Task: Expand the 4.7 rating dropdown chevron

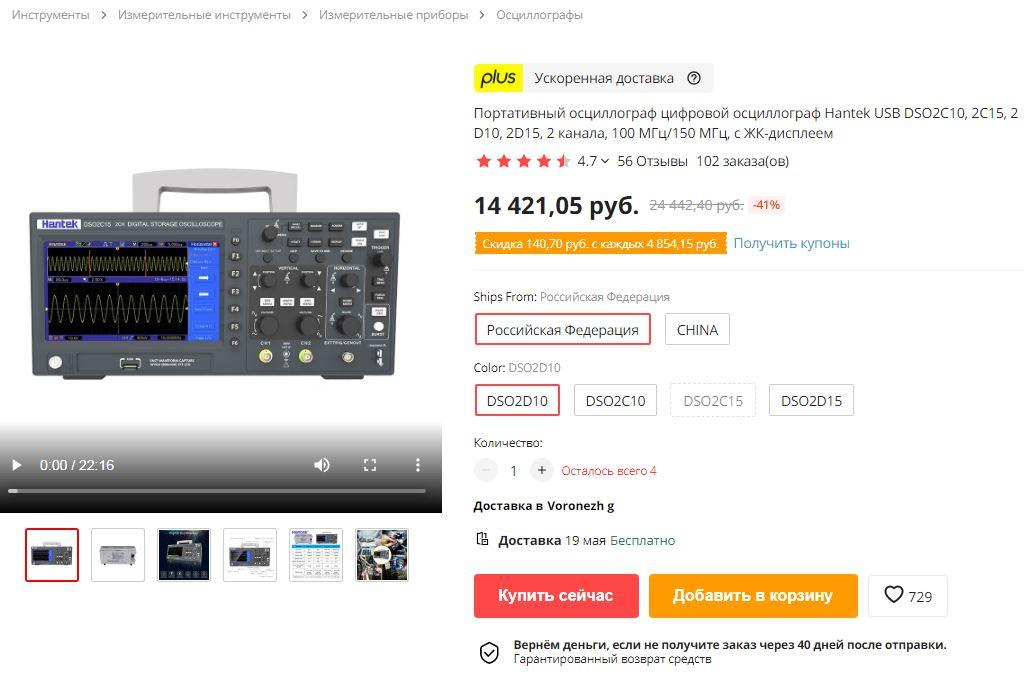Action: [x=605, y=161]
